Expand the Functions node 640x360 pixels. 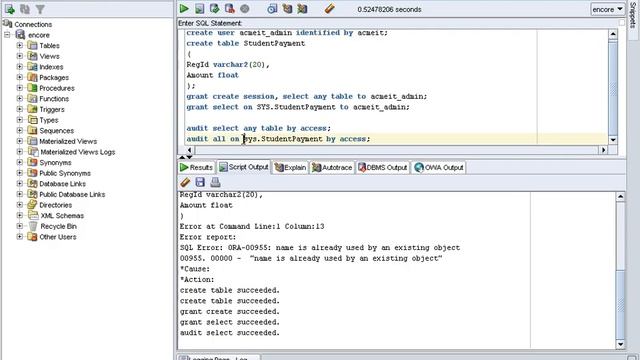coord(20,98)
